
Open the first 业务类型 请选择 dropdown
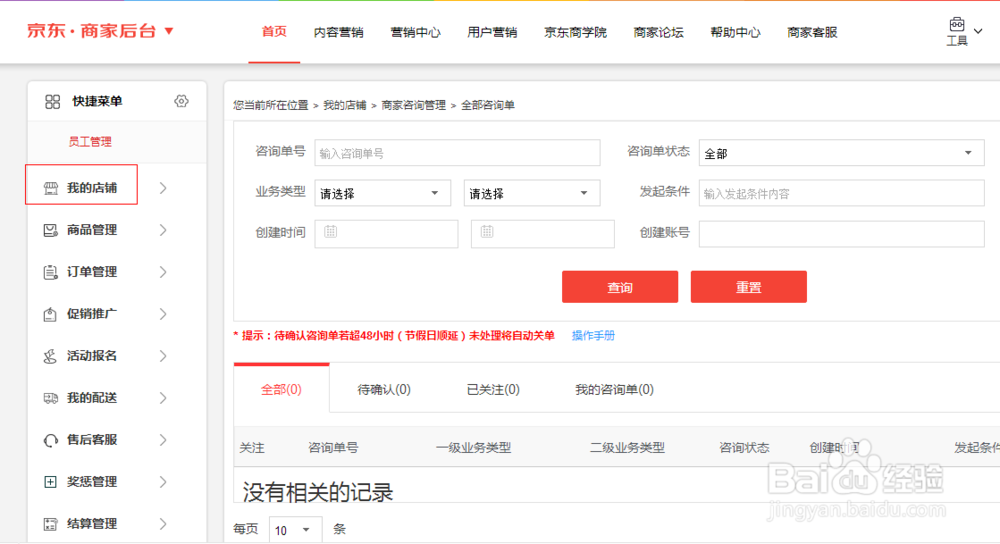[x=382, y=193]
